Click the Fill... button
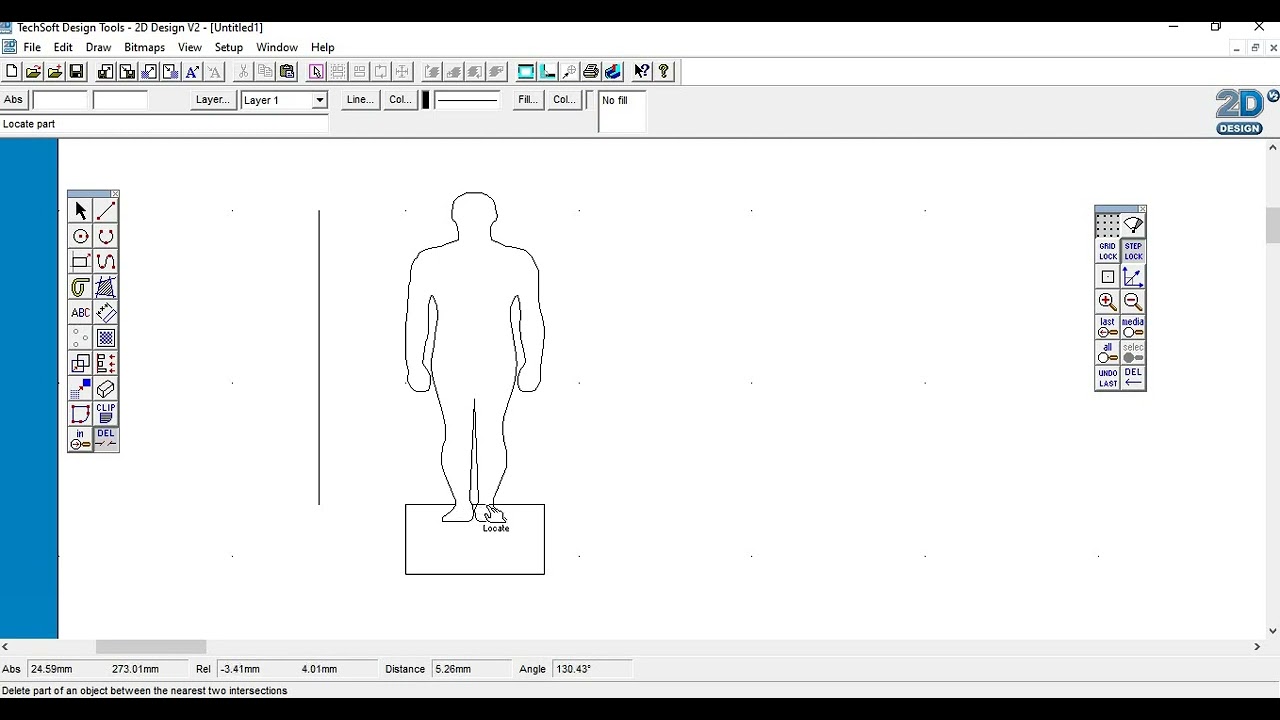 pos(527,100)
